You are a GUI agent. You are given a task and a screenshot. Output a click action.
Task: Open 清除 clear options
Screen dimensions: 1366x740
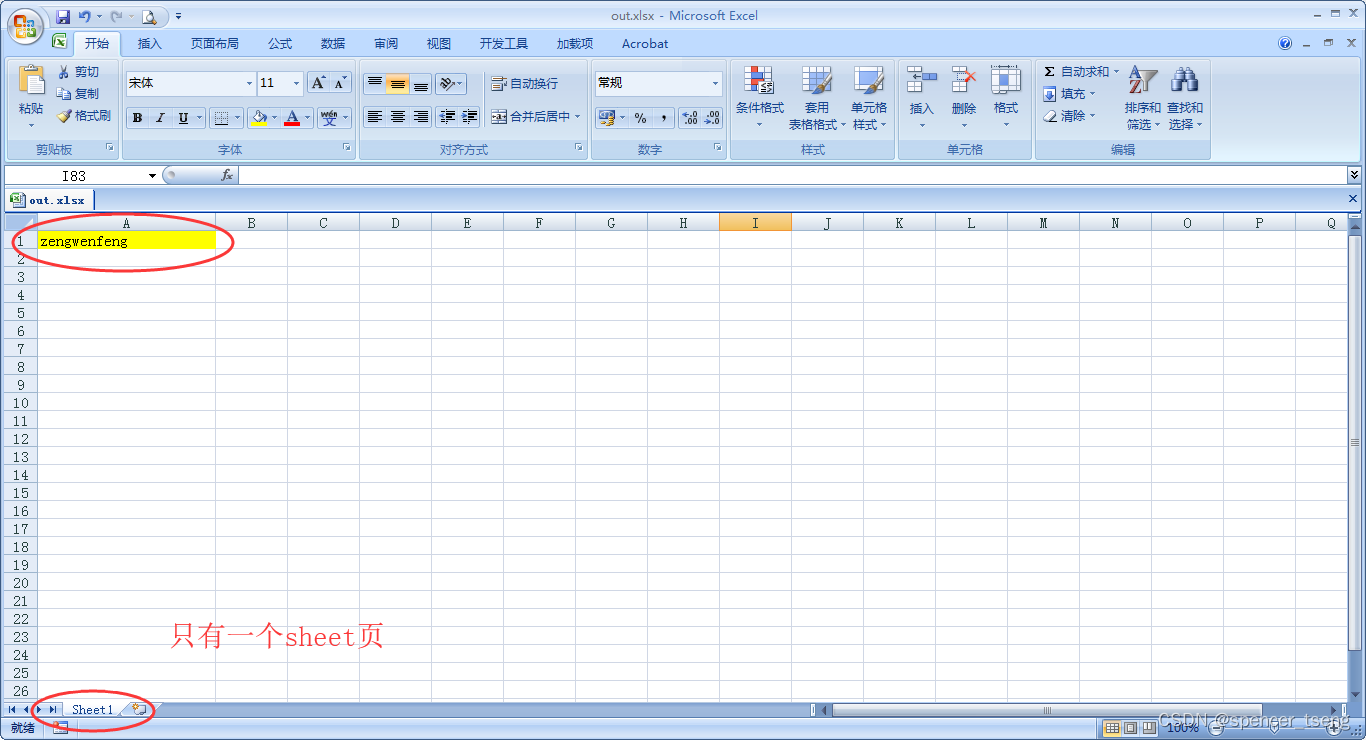coord(1069,116)
